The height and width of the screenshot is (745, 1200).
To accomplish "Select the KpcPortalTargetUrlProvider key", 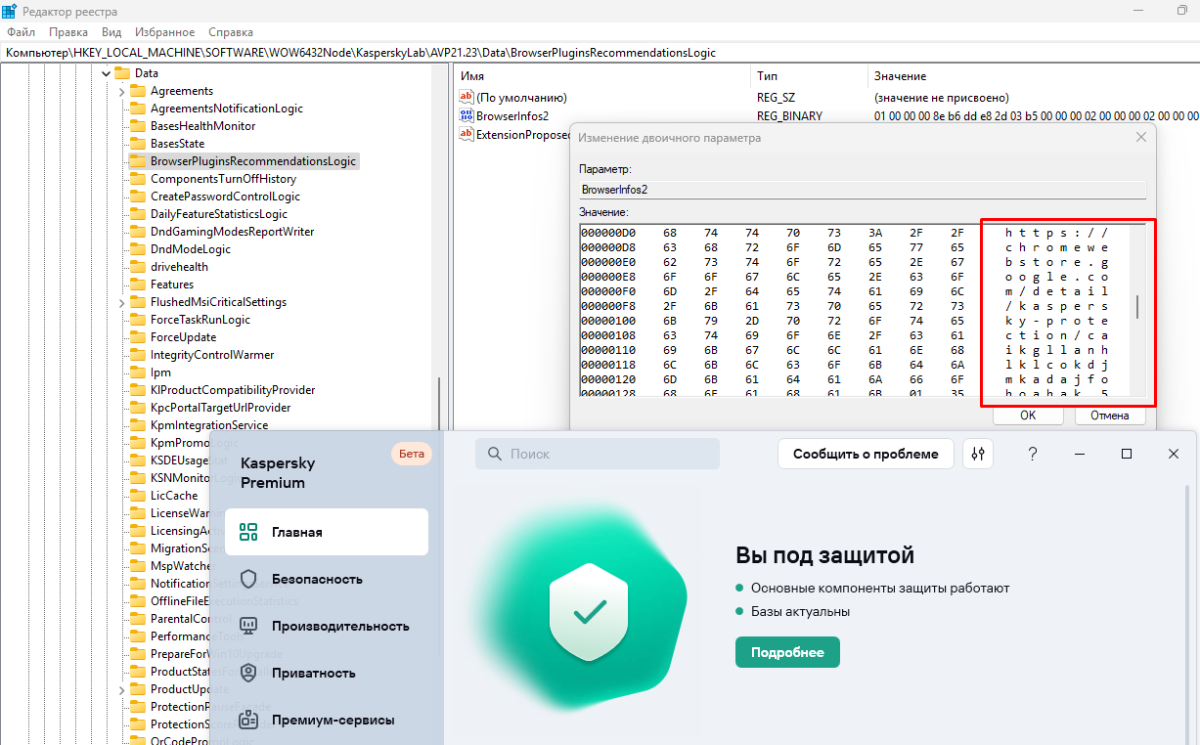I will [x=220, y=408].
